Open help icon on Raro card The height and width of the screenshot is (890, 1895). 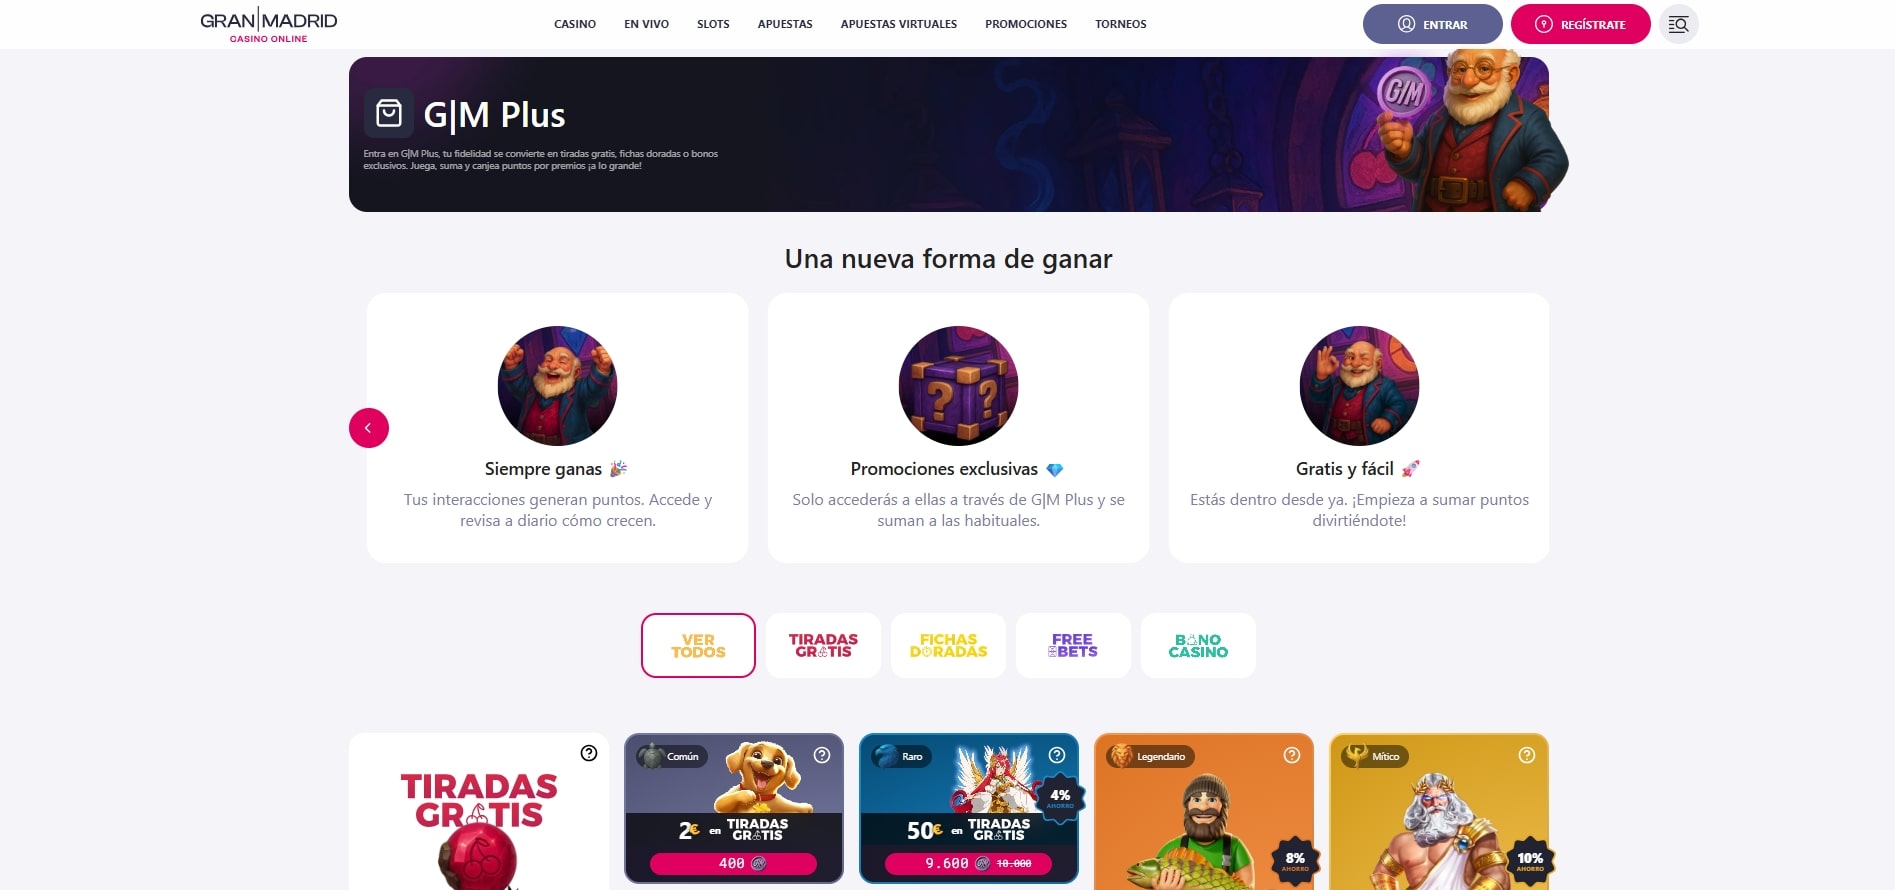[1057, 755]
